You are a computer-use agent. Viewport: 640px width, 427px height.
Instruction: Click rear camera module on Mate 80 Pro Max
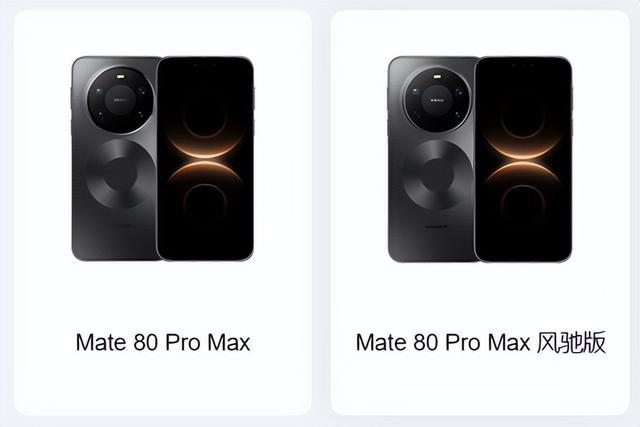point(120,100)
